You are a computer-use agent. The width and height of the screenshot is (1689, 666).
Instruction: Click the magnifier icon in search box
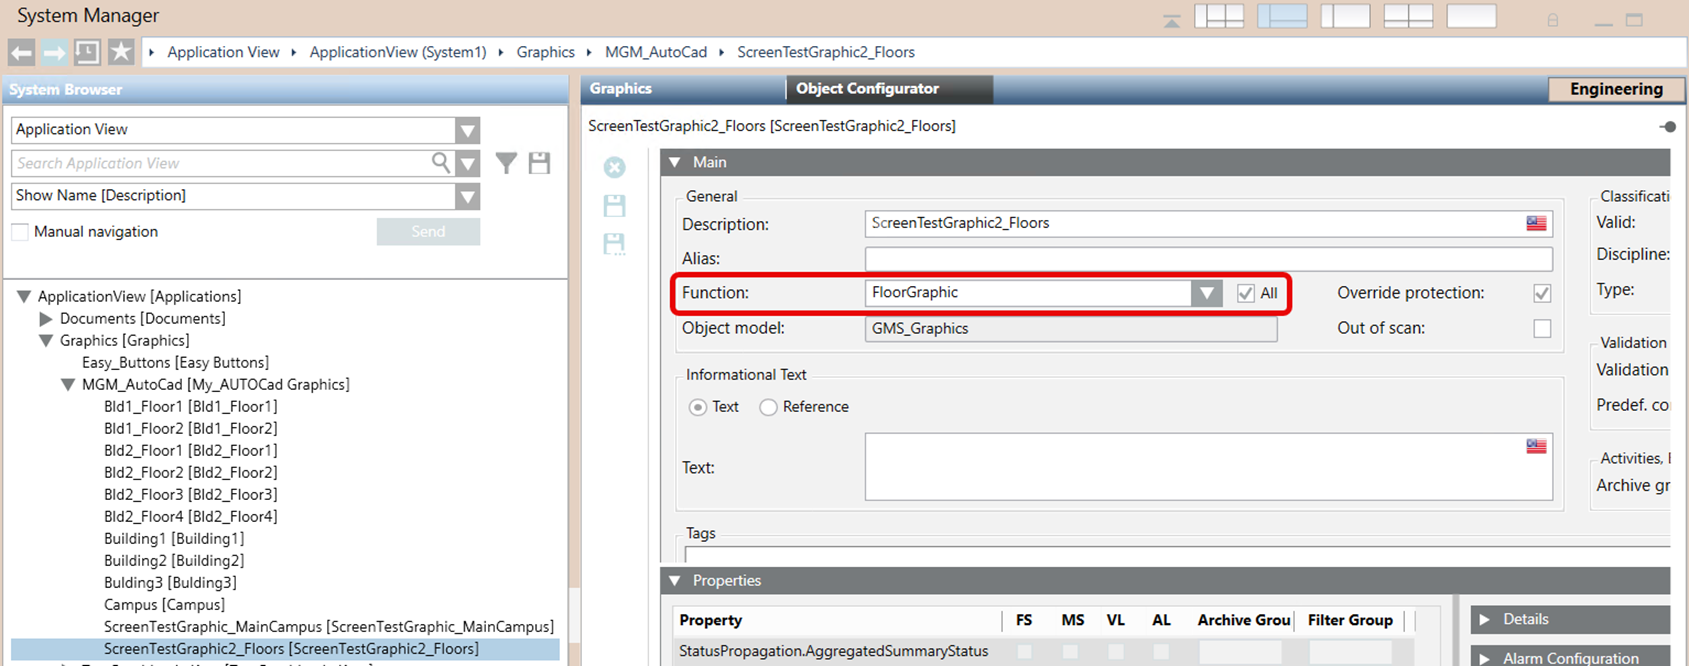[x=440, y=162]
